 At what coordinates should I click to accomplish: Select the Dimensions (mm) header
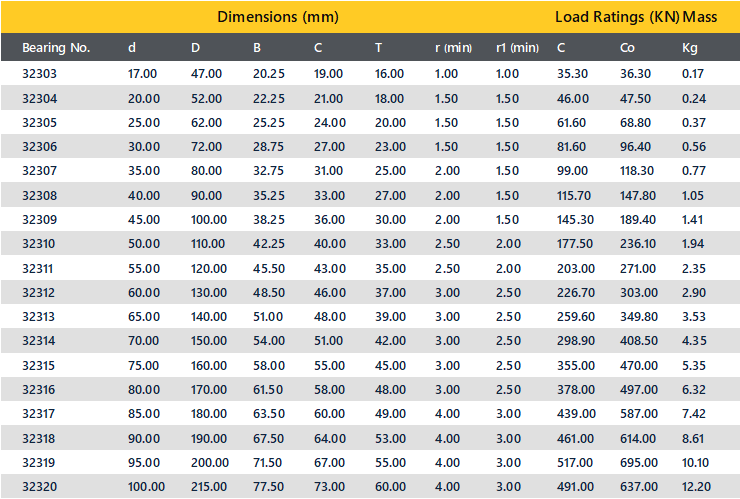click(x=278, y=17)
